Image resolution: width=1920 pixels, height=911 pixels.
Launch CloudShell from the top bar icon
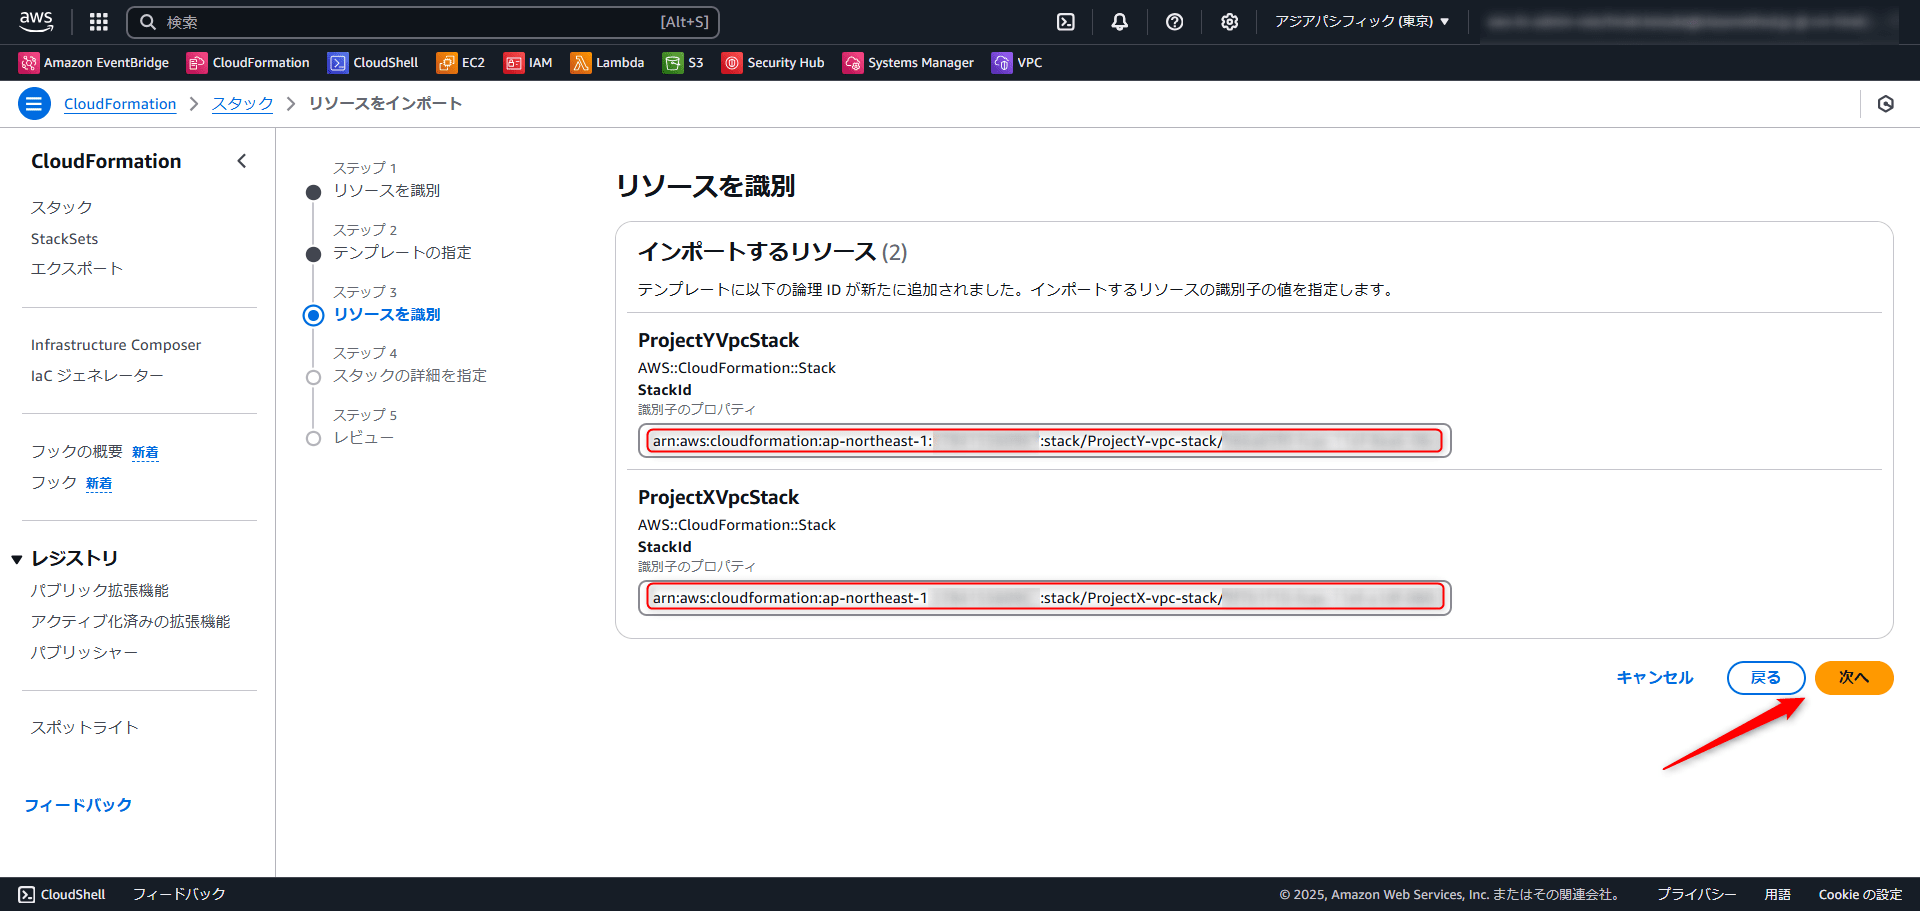1066,21
